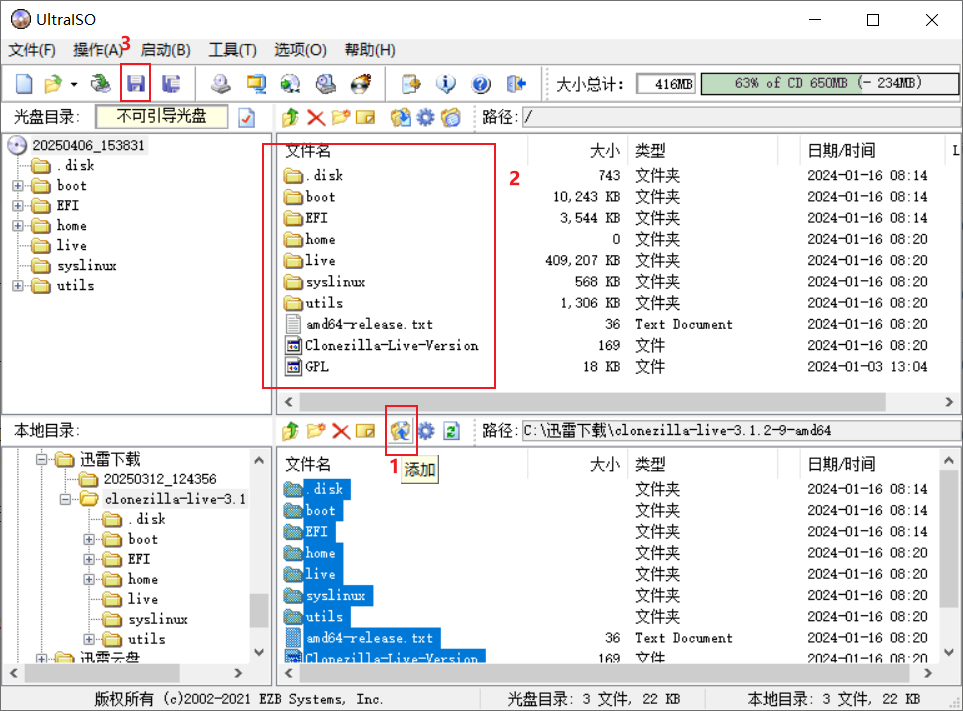Open the 文件(F) menu
The width and height of the screenshot is (963, 711).
point(32,50)
